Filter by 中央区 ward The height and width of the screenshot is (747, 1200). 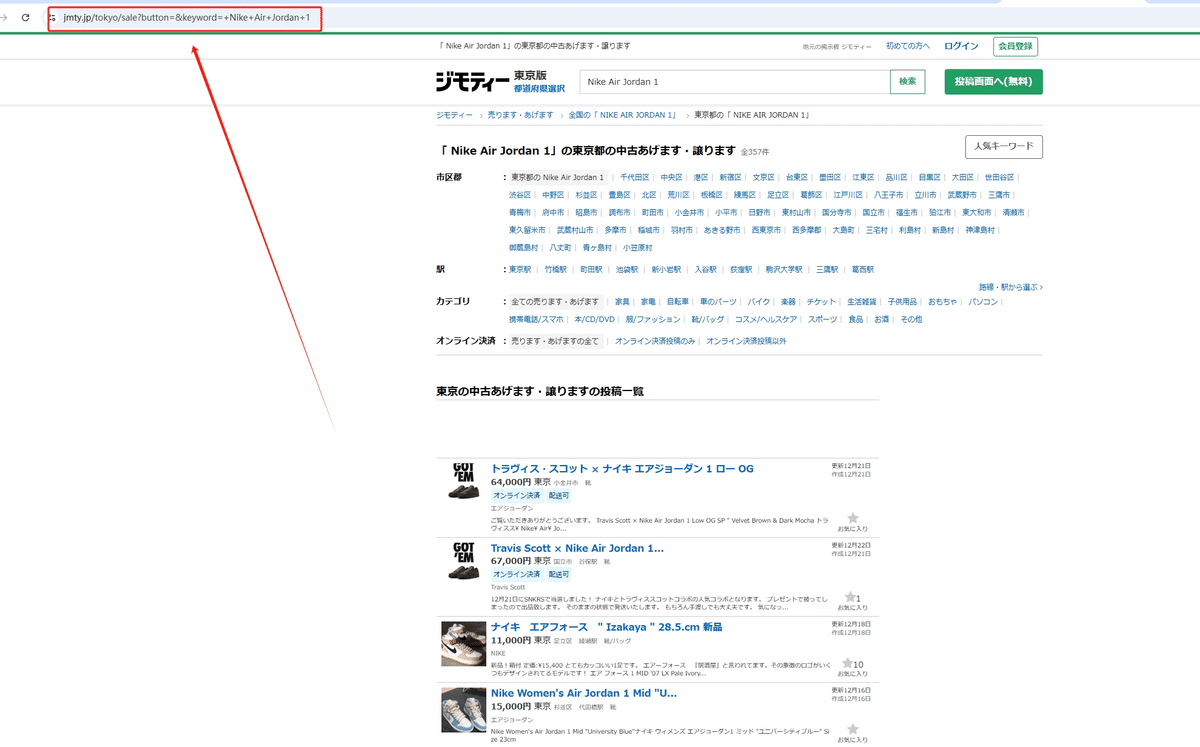[x=670, y=177]
